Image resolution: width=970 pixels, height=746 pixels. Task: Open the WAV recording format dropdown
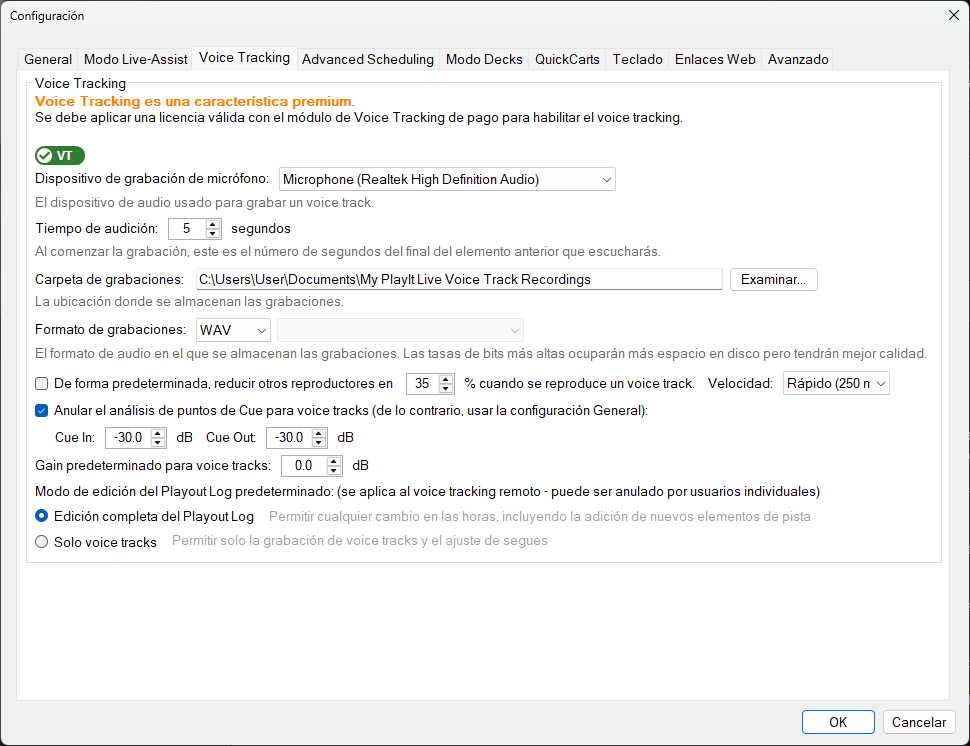tap(233, 330)
